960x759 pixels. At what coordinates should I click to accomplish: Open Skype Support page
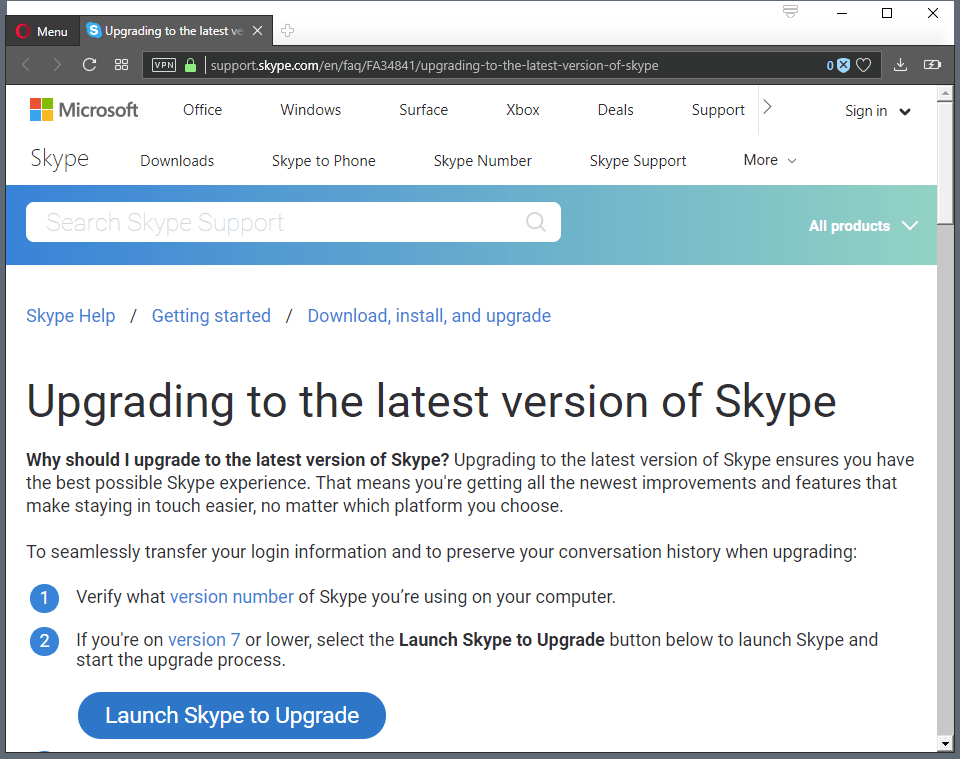[x=638, y=161]
